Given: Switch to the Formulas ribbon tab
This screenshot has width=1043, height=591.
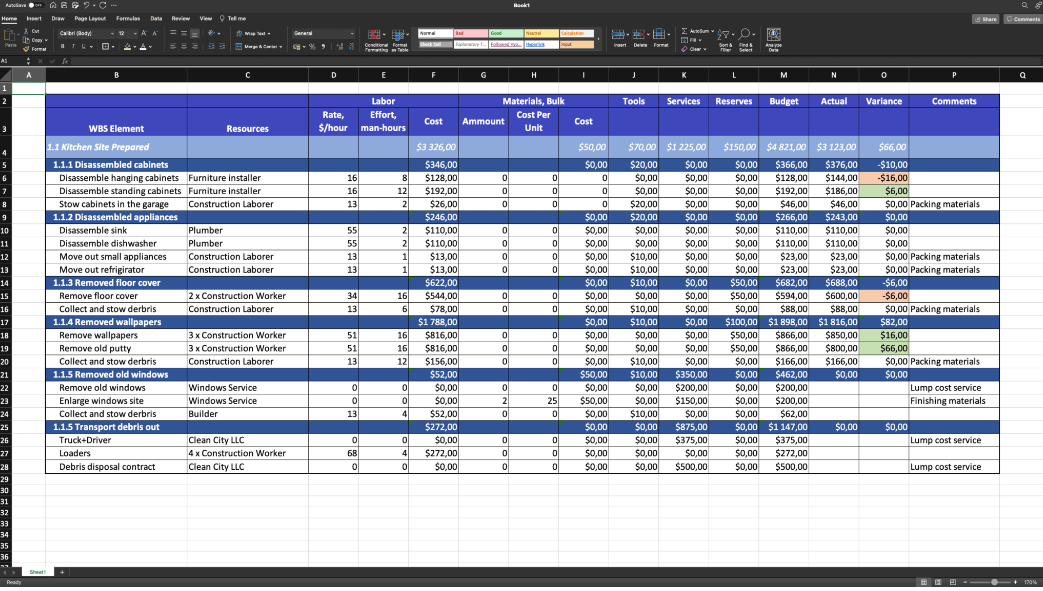Looking at the screenshot, I should coord(127,17).
